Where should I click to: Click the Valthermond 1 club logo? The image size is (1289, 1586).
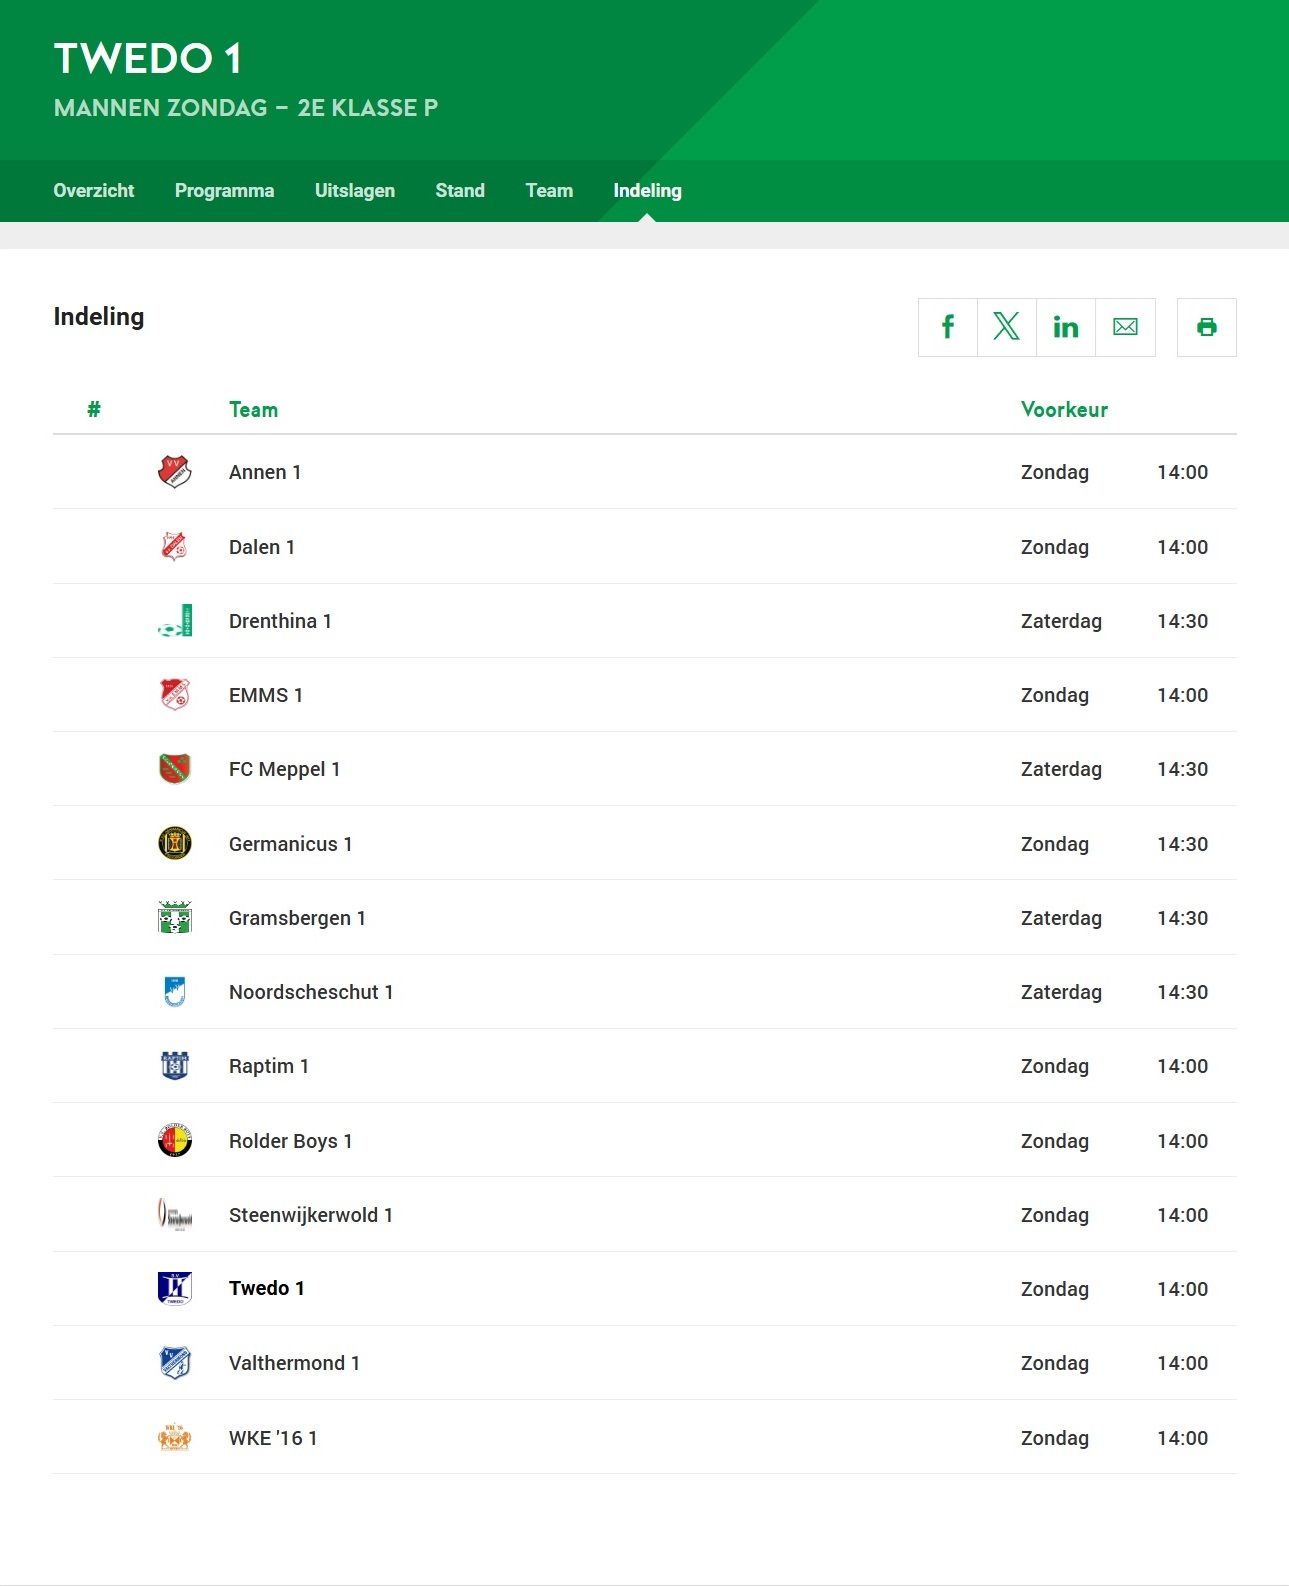[x=175, y=1363]
